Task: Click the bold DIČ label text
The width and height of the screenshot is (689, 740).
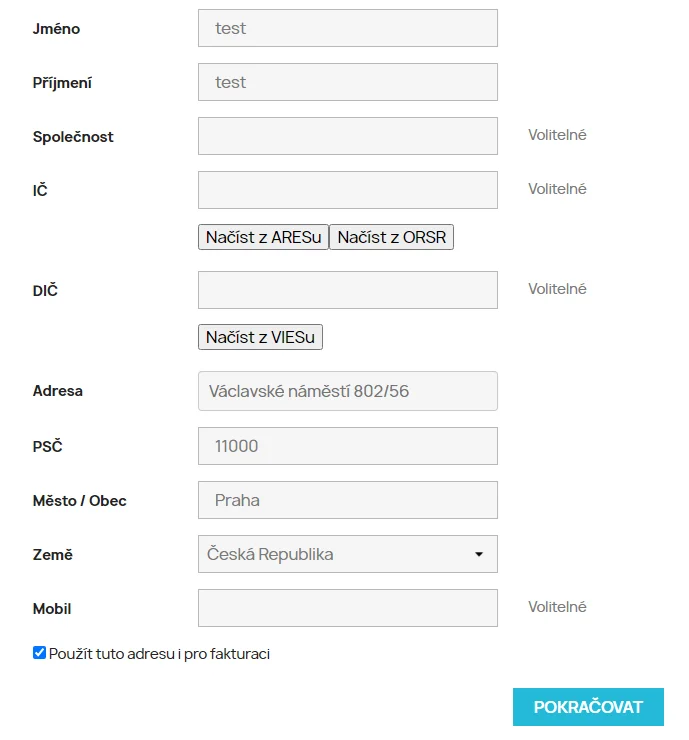Action: pos(46,291)
